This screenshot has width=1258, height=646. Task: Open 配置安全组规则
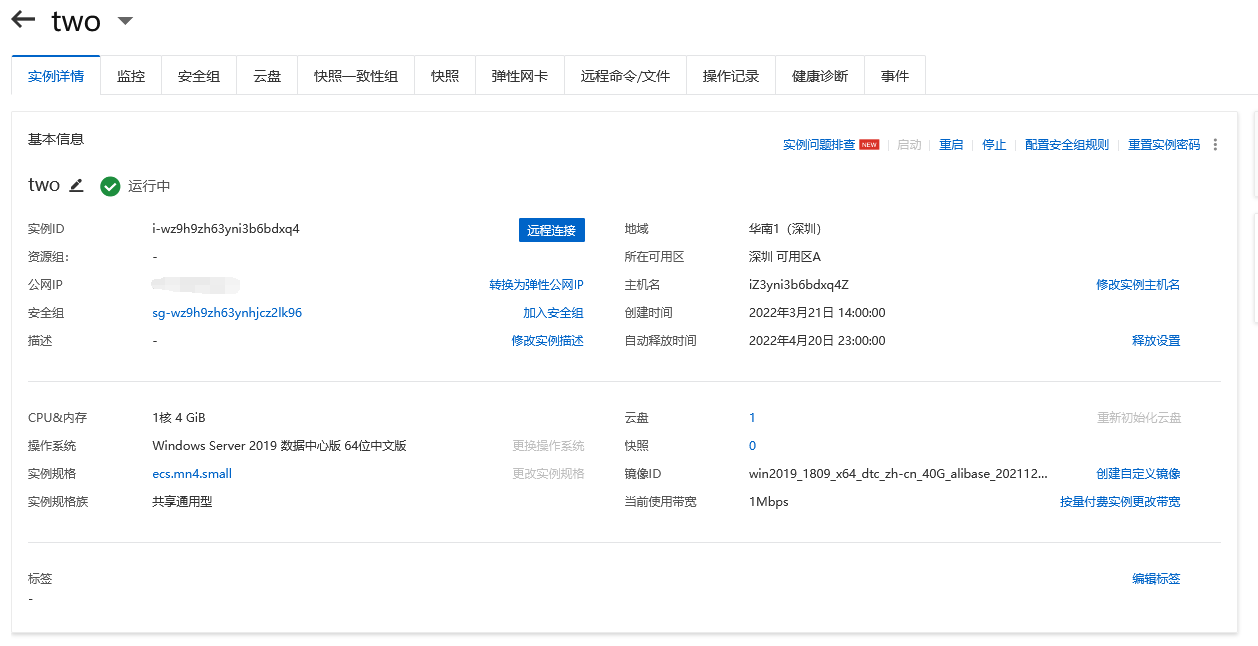point(1067,144)
